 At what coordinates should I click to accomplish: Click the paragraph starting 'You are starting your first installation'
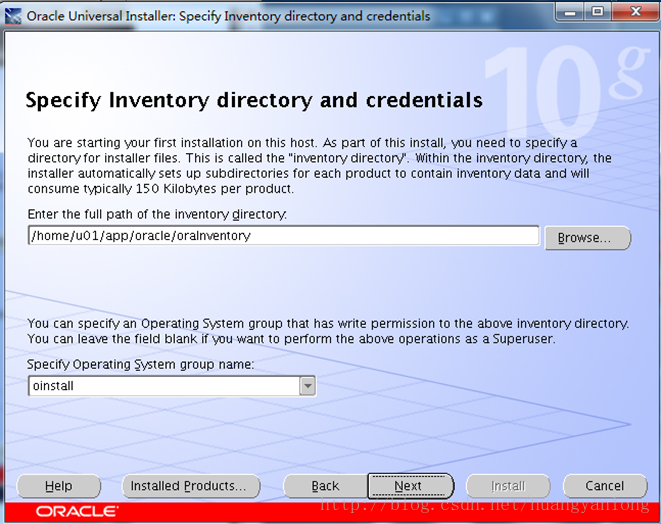[319, 166]
